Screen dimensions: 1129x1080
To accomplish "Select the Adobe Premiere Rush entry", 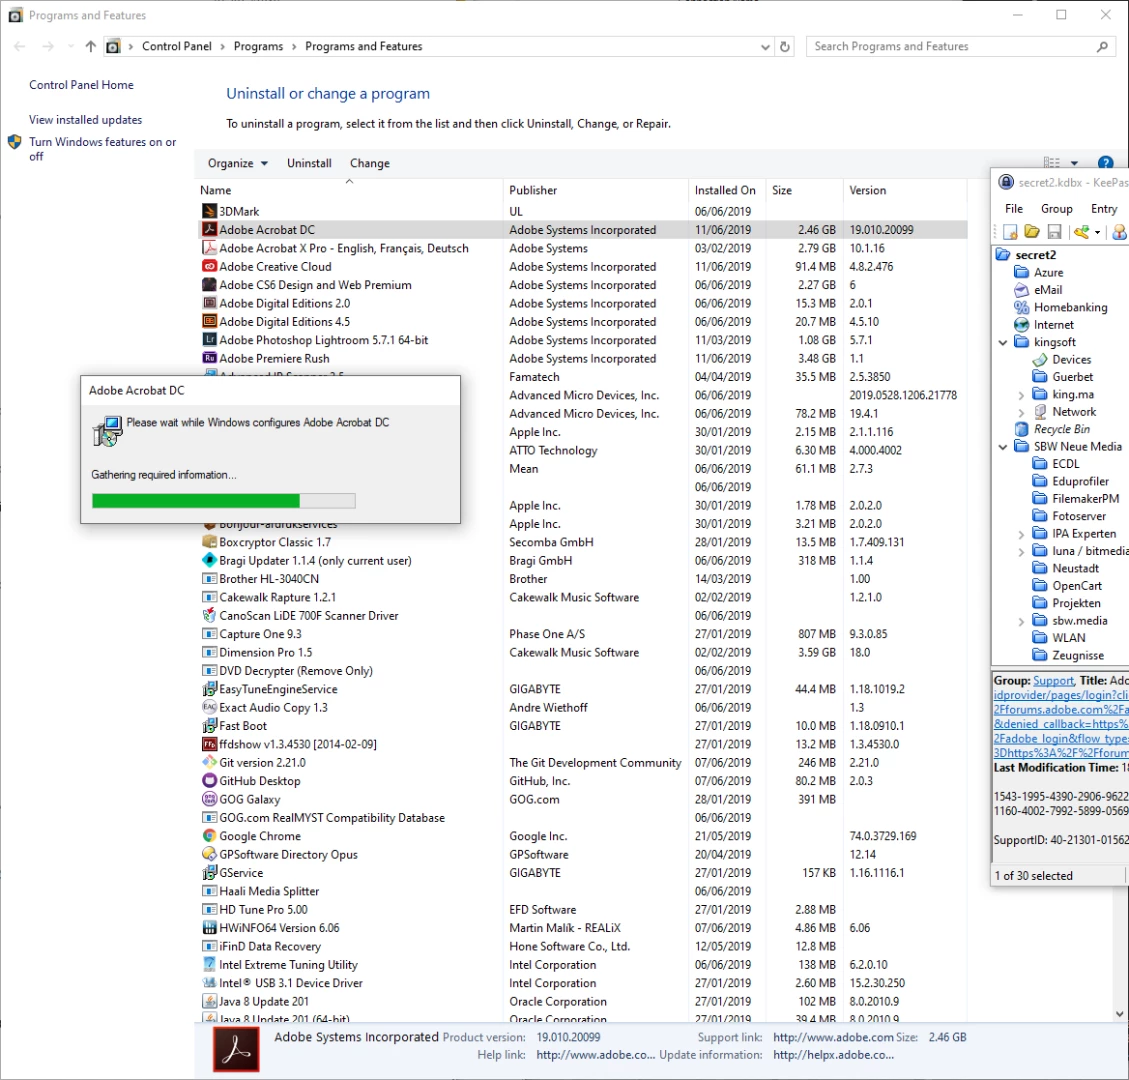I will coord(583,359).
